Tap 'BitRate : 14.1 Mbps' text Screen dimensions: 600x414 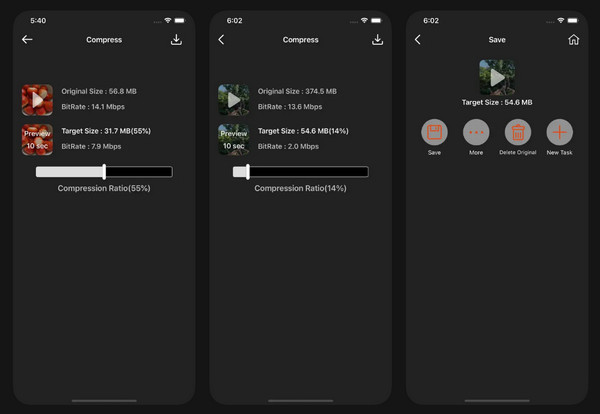[x=93, y=107]
